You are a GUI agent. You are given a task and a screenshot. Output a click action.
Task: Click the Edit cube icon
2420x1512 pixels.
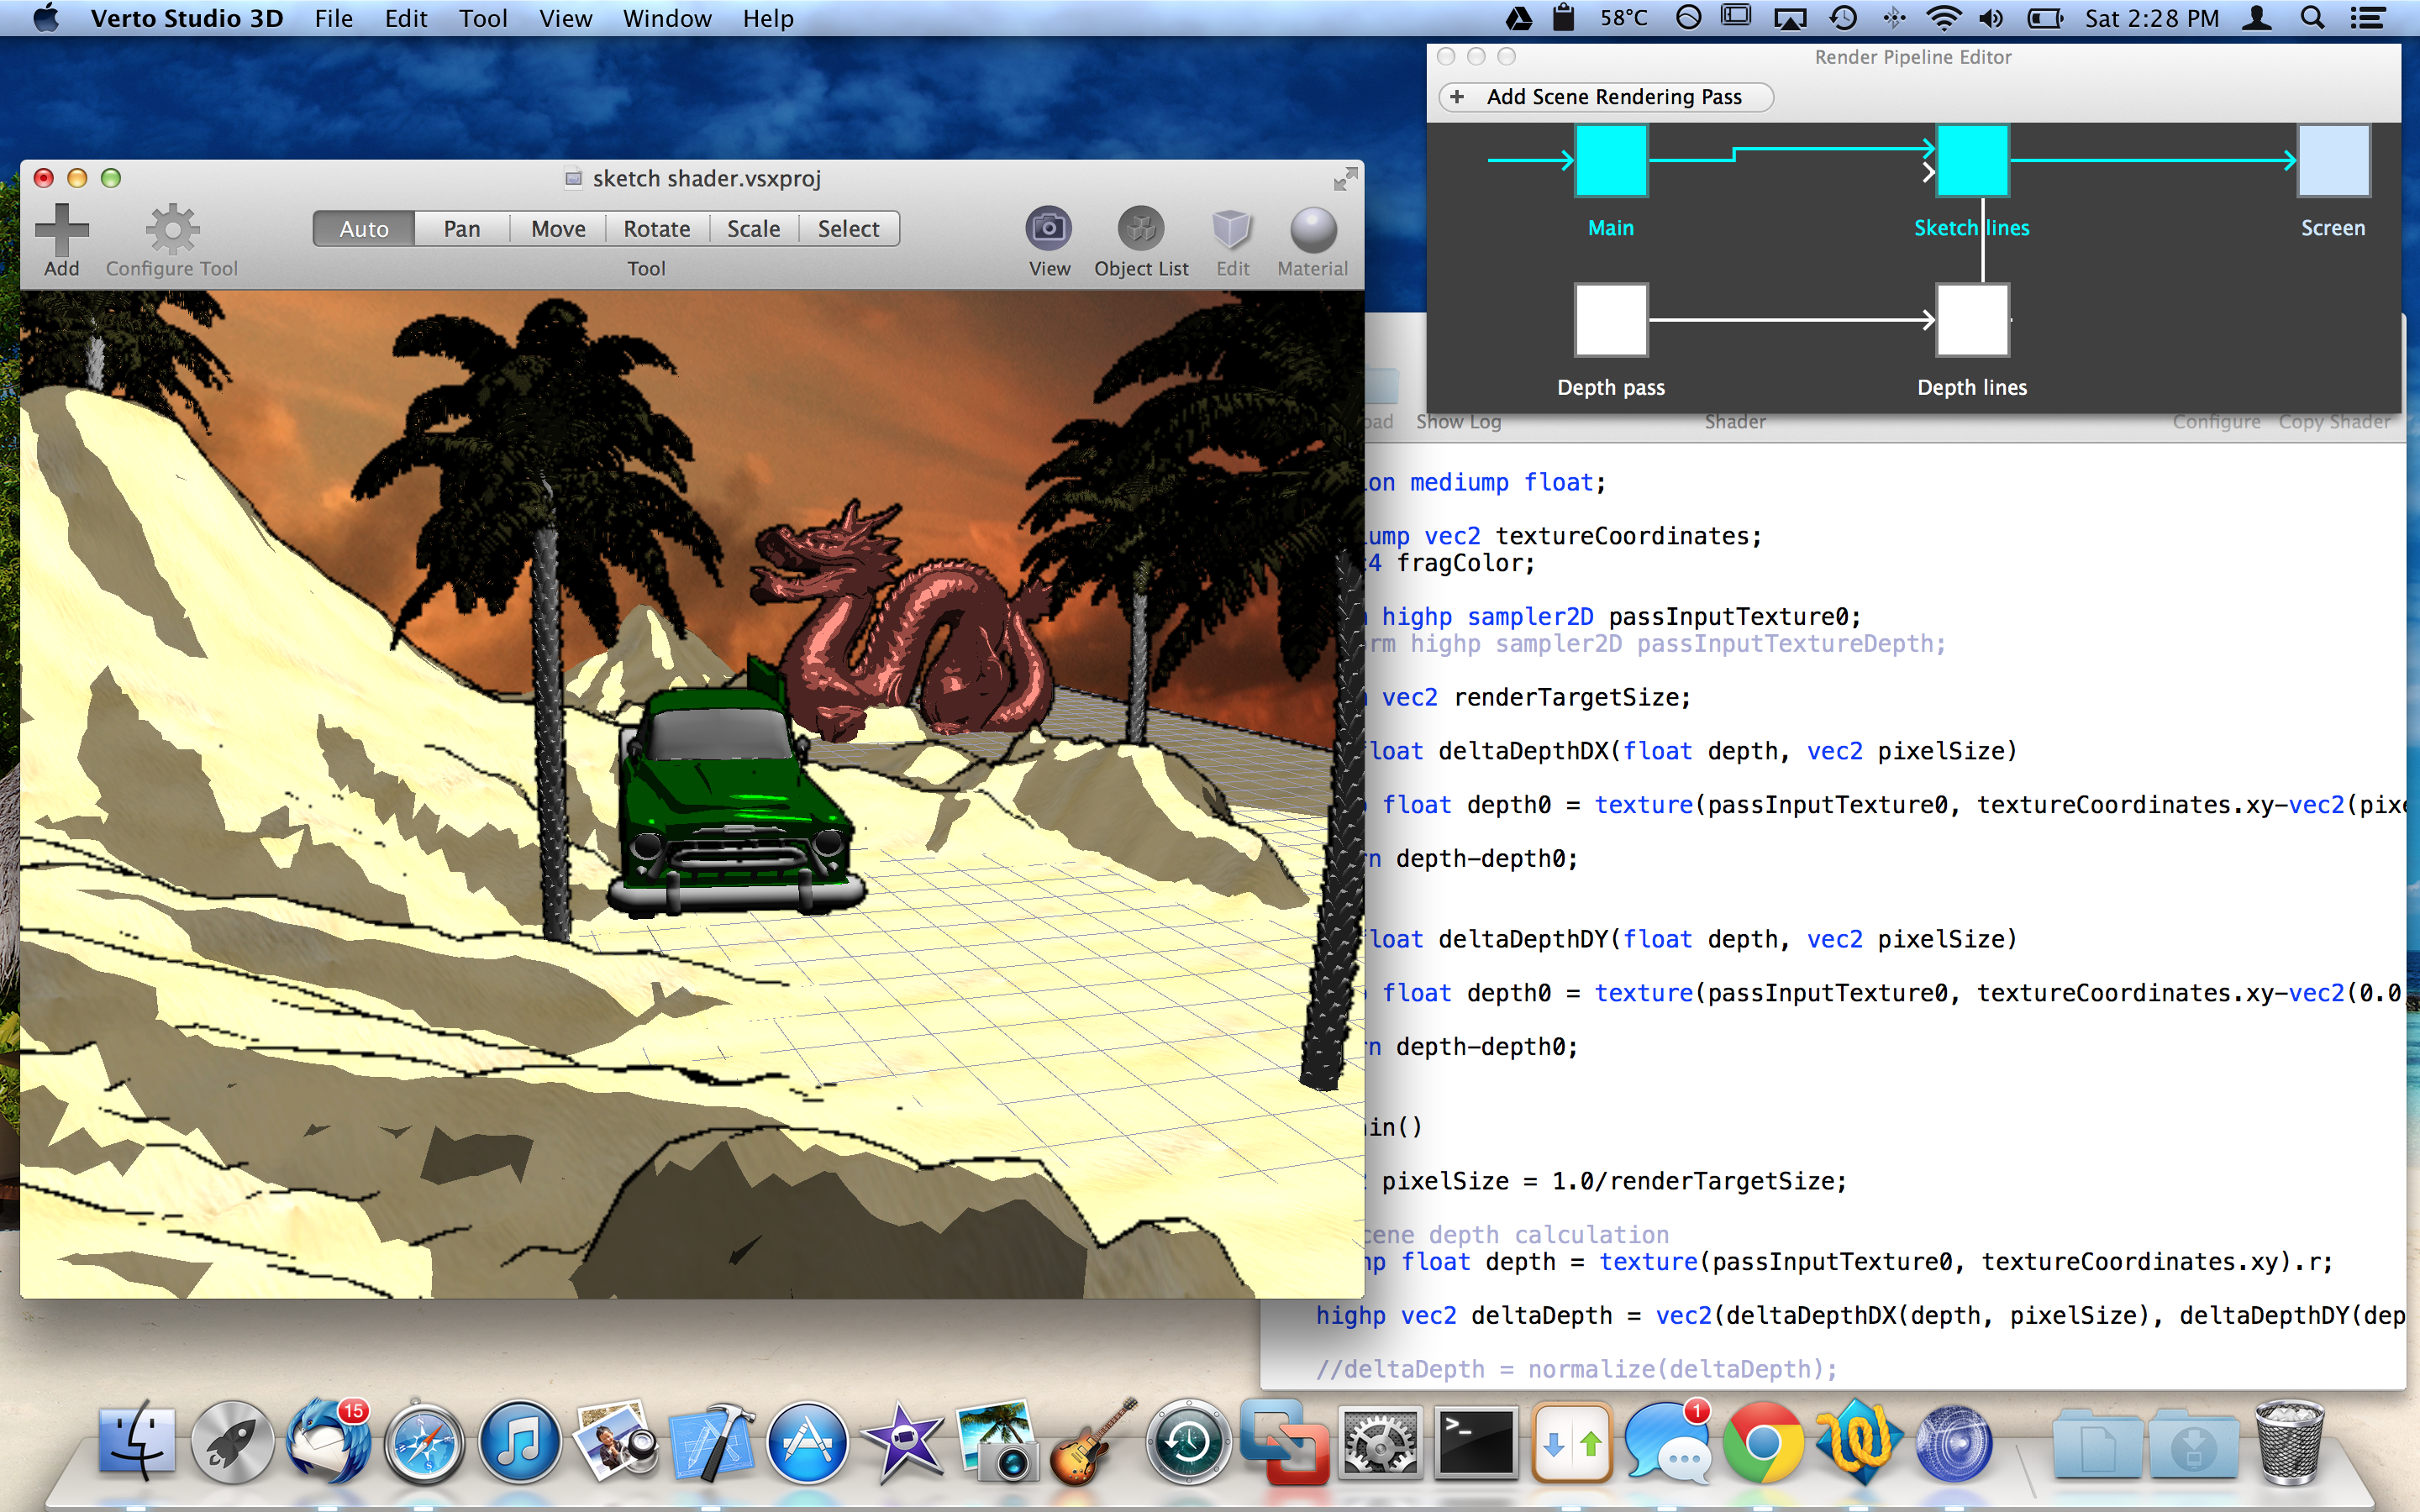point(1232,229)
